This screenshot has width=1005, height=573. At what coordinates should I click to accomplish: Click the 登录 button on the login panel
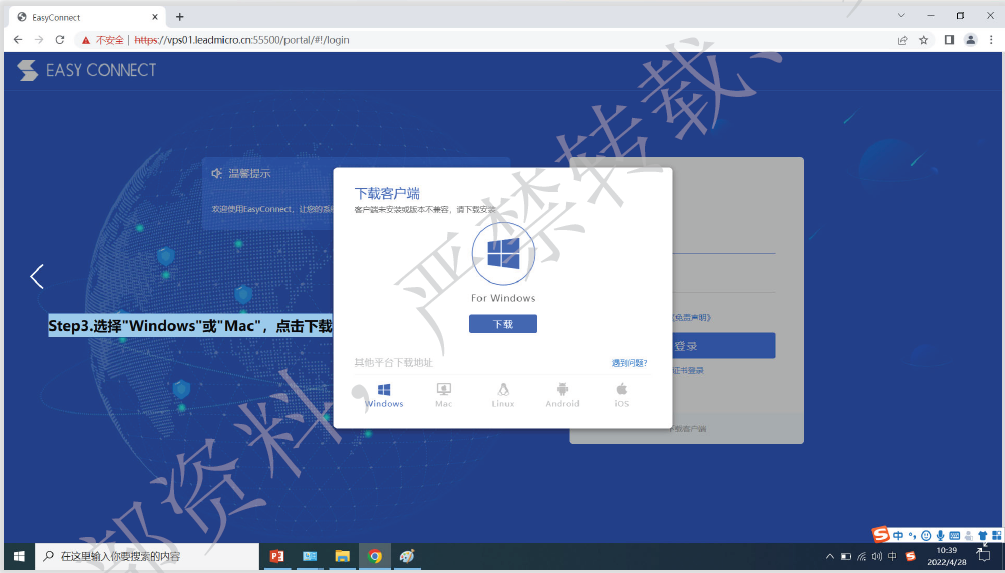(x=724, y=346)
